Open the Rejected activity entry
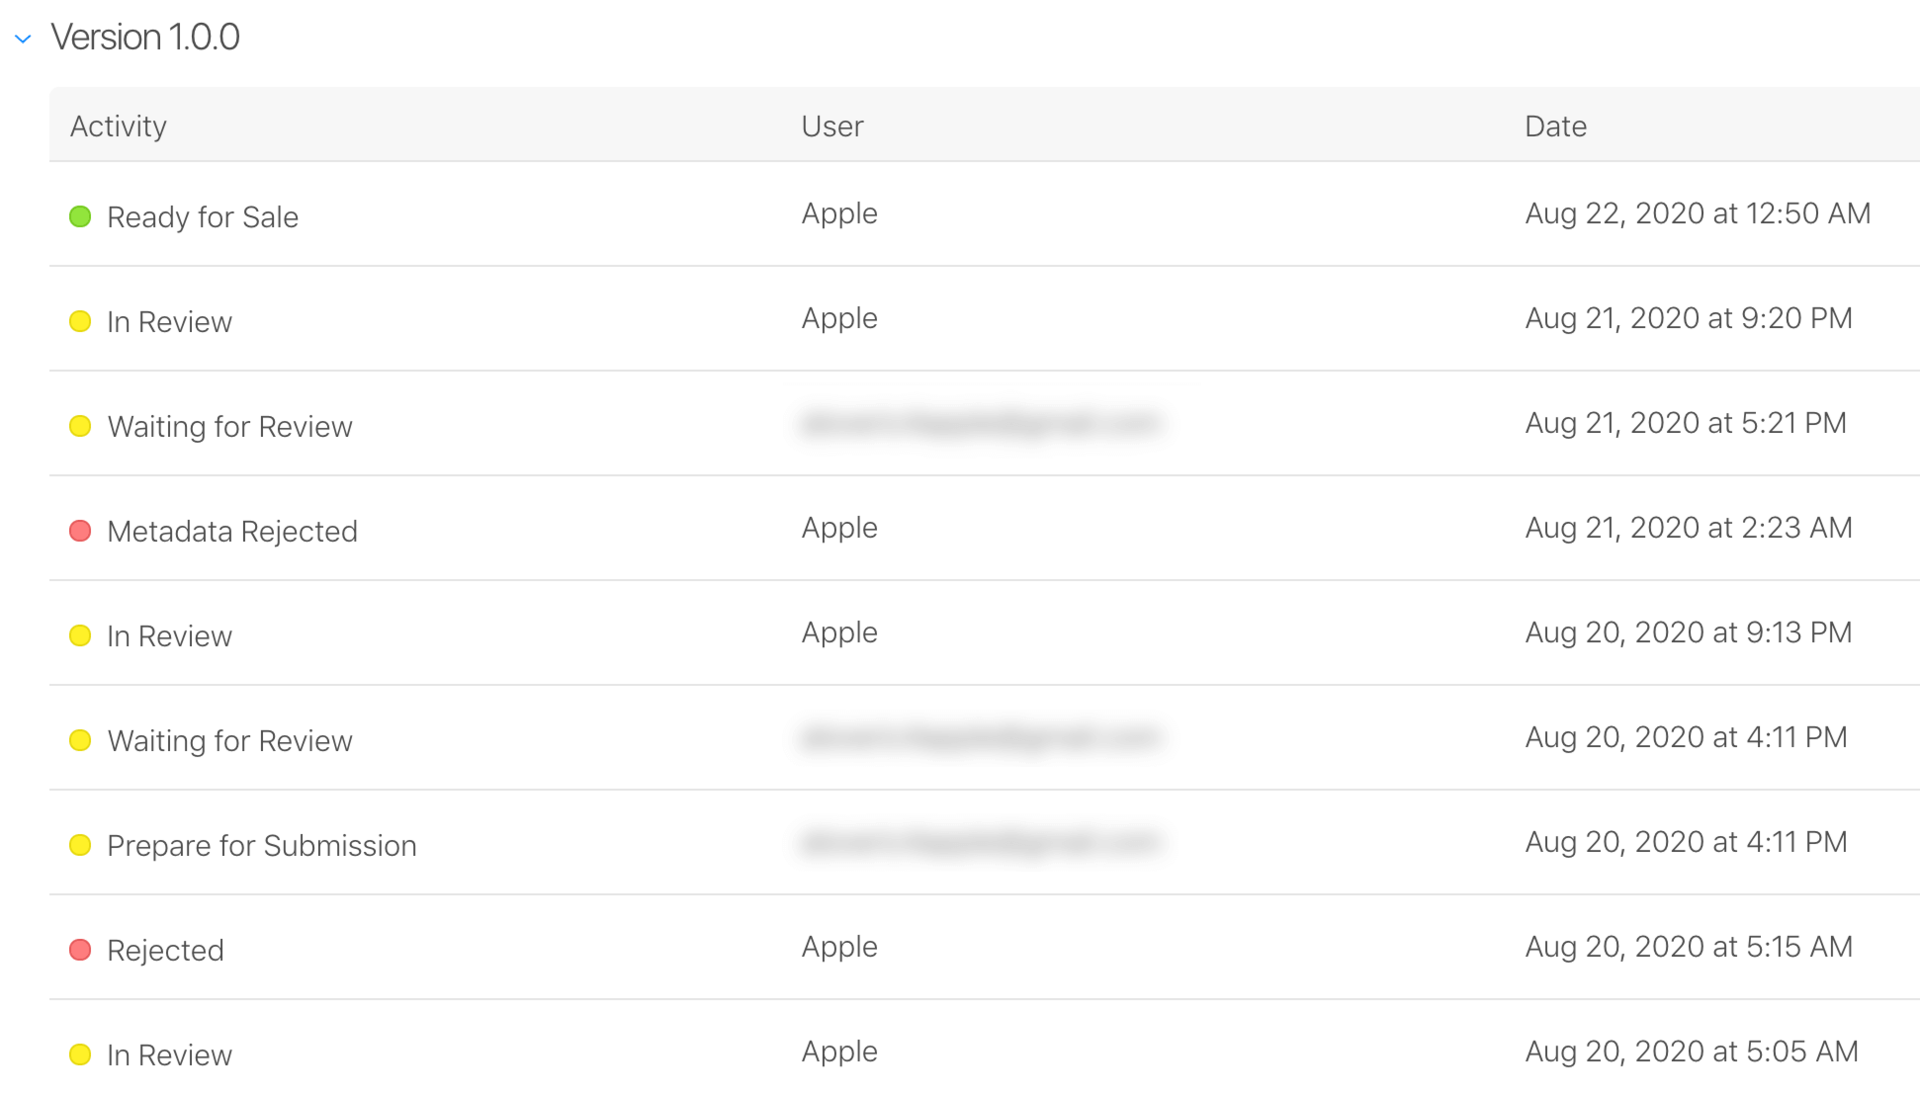This screenshot has width=1920, height=1095. pos(165,950)
